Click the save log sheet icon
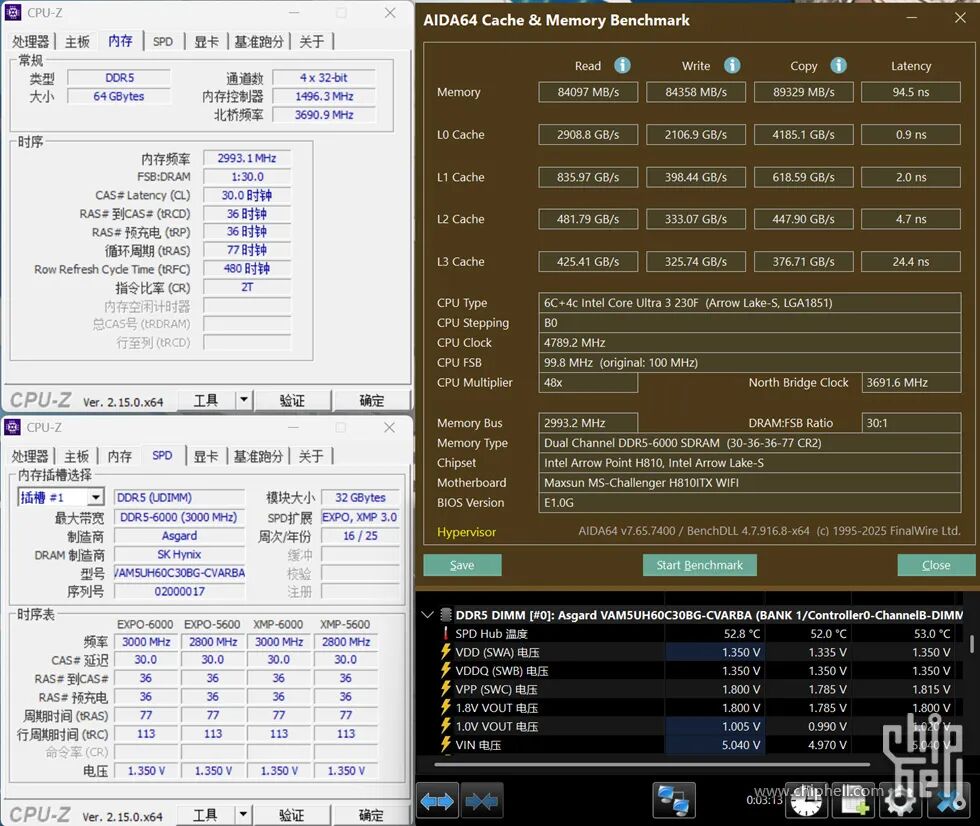 pyautogui.click(x=853, y=800)
